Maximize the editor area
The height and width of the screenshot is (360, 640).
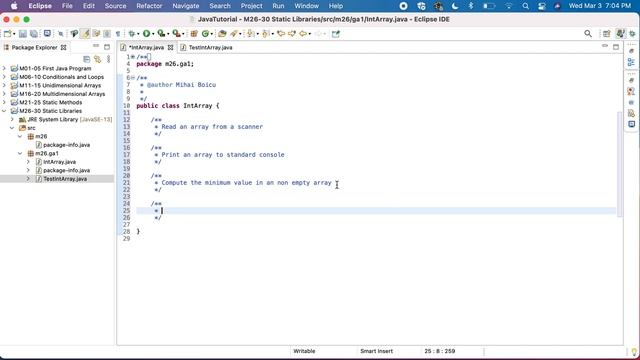(616, 47)
